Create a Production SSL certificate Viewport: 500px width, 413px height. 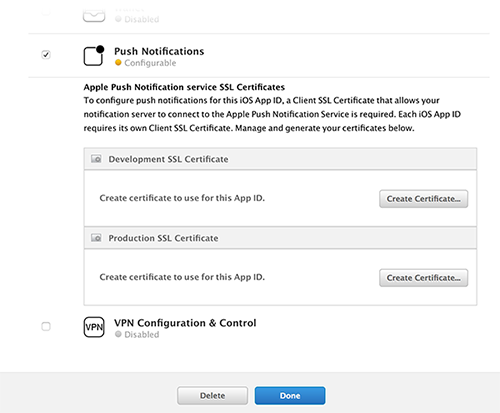423,278
